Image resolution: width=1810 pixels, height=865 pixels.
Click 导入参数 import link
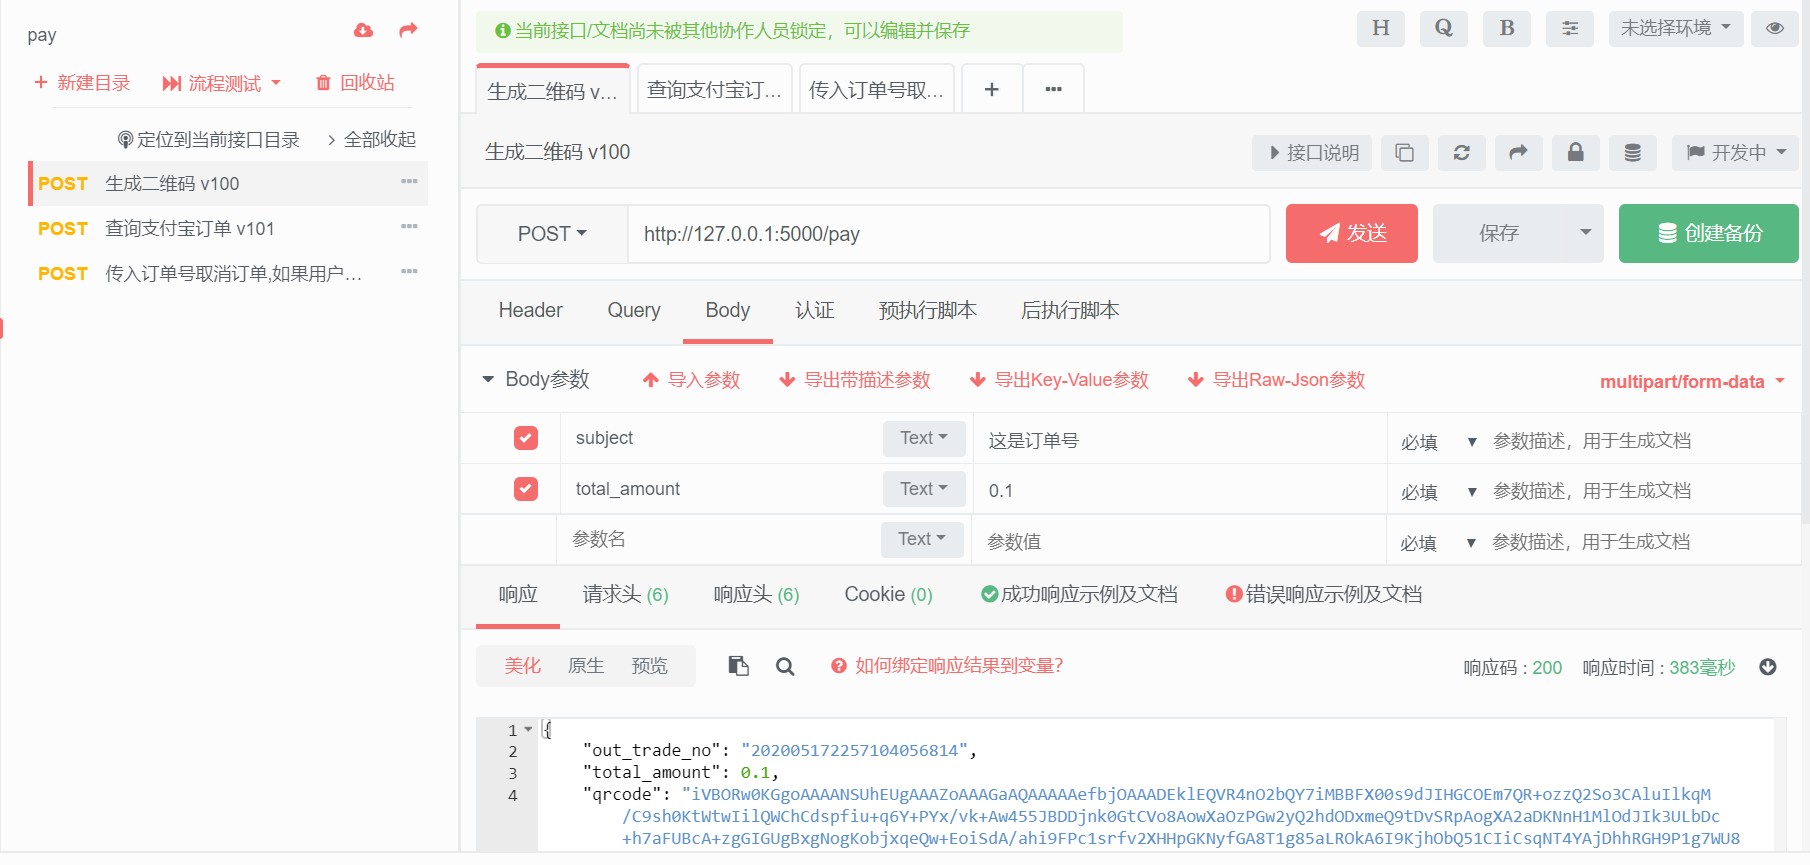coord(691,380)
